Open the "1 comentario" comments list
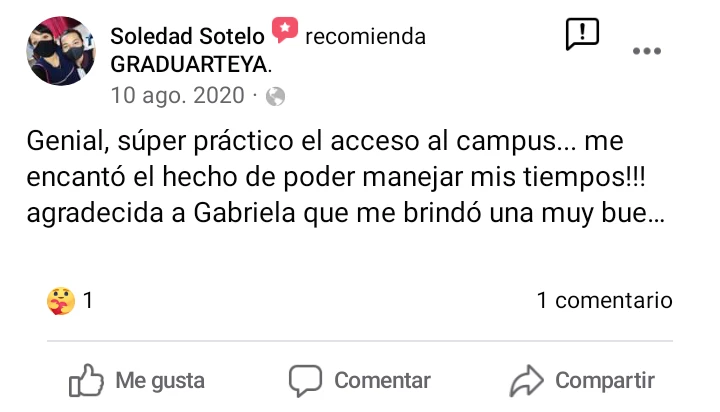This screenshot has width=720, height=412. click(604, 300)
